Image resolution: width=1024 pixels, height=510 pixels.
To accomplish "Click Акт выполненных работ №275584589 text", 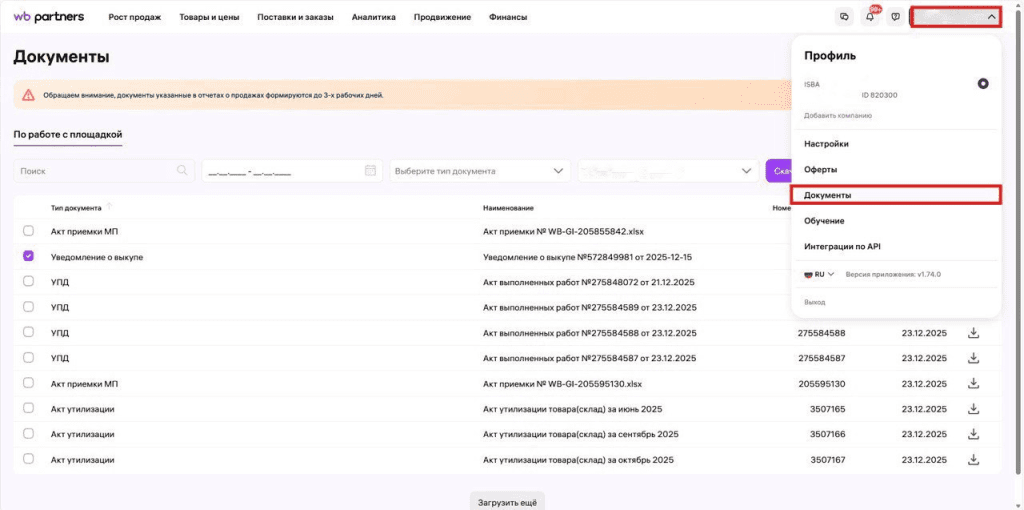I will (x=590, y=308).
